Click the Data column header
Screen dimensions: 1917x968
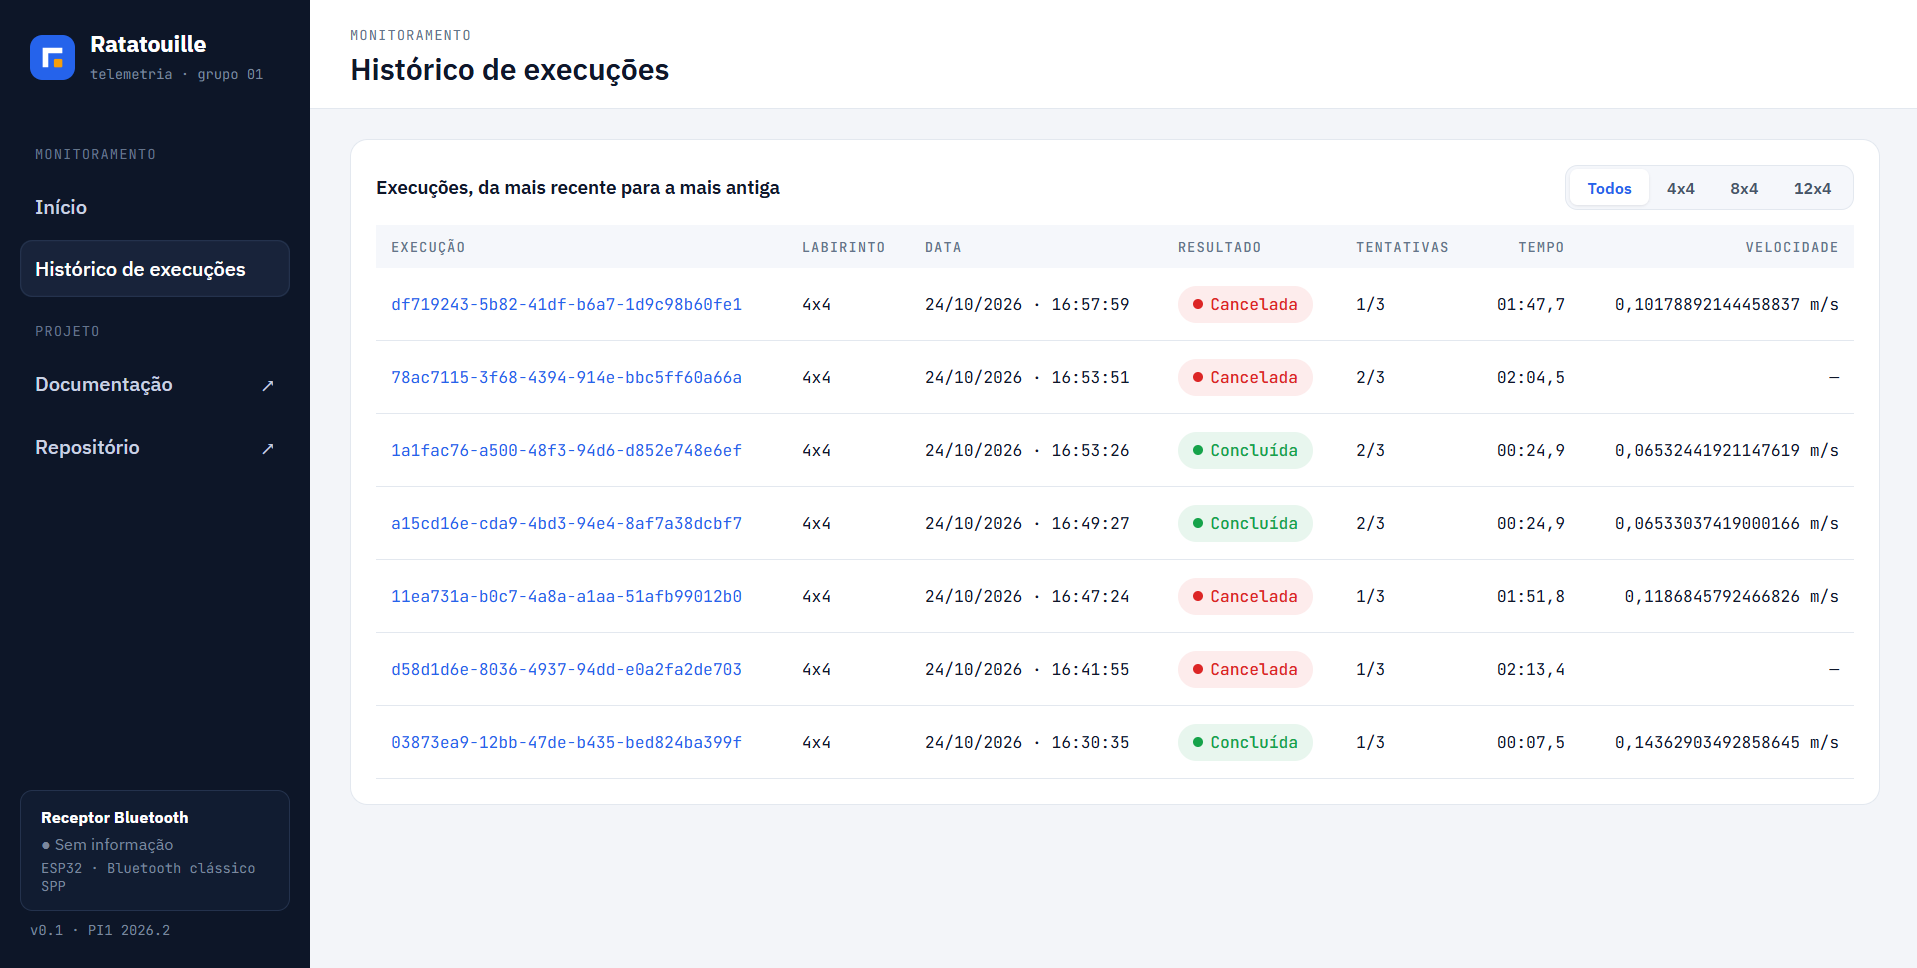pyautogui.click(x=943, y=247)
